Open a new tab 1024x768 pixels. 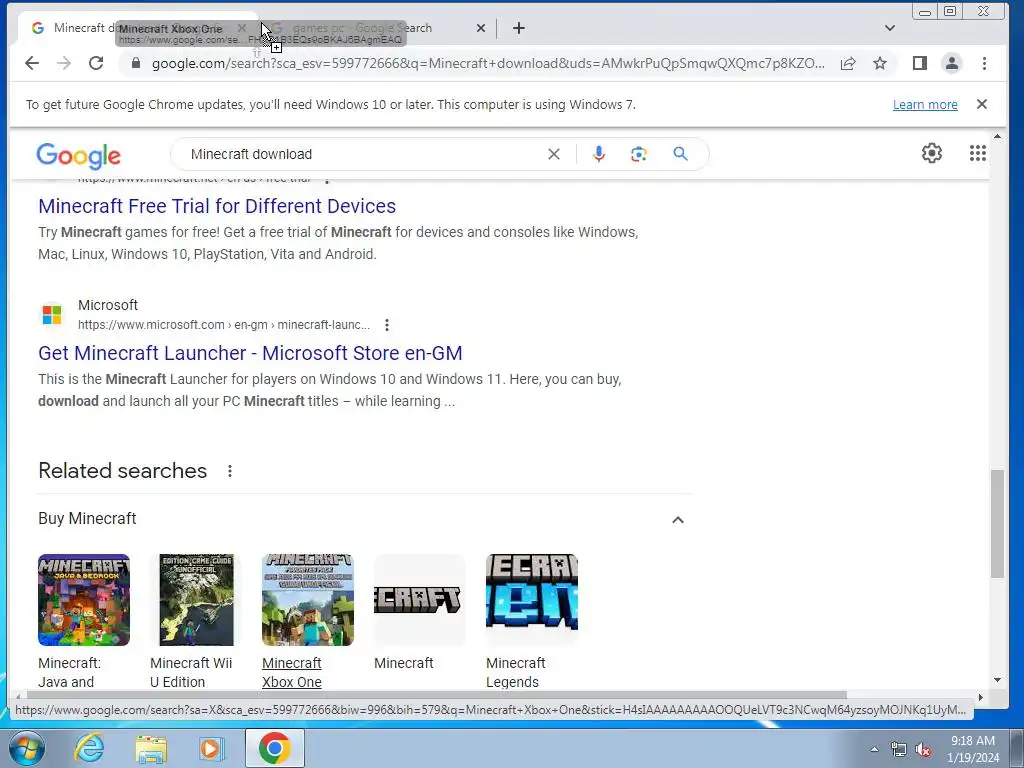(519, 28)
